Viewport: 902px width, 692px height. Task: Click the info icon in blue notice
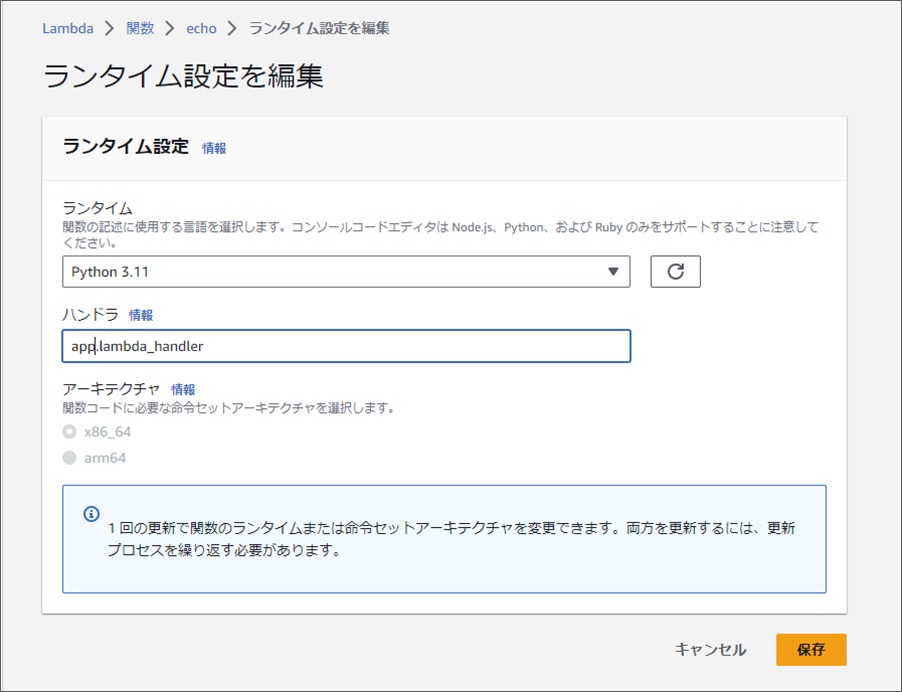(91, 513)
